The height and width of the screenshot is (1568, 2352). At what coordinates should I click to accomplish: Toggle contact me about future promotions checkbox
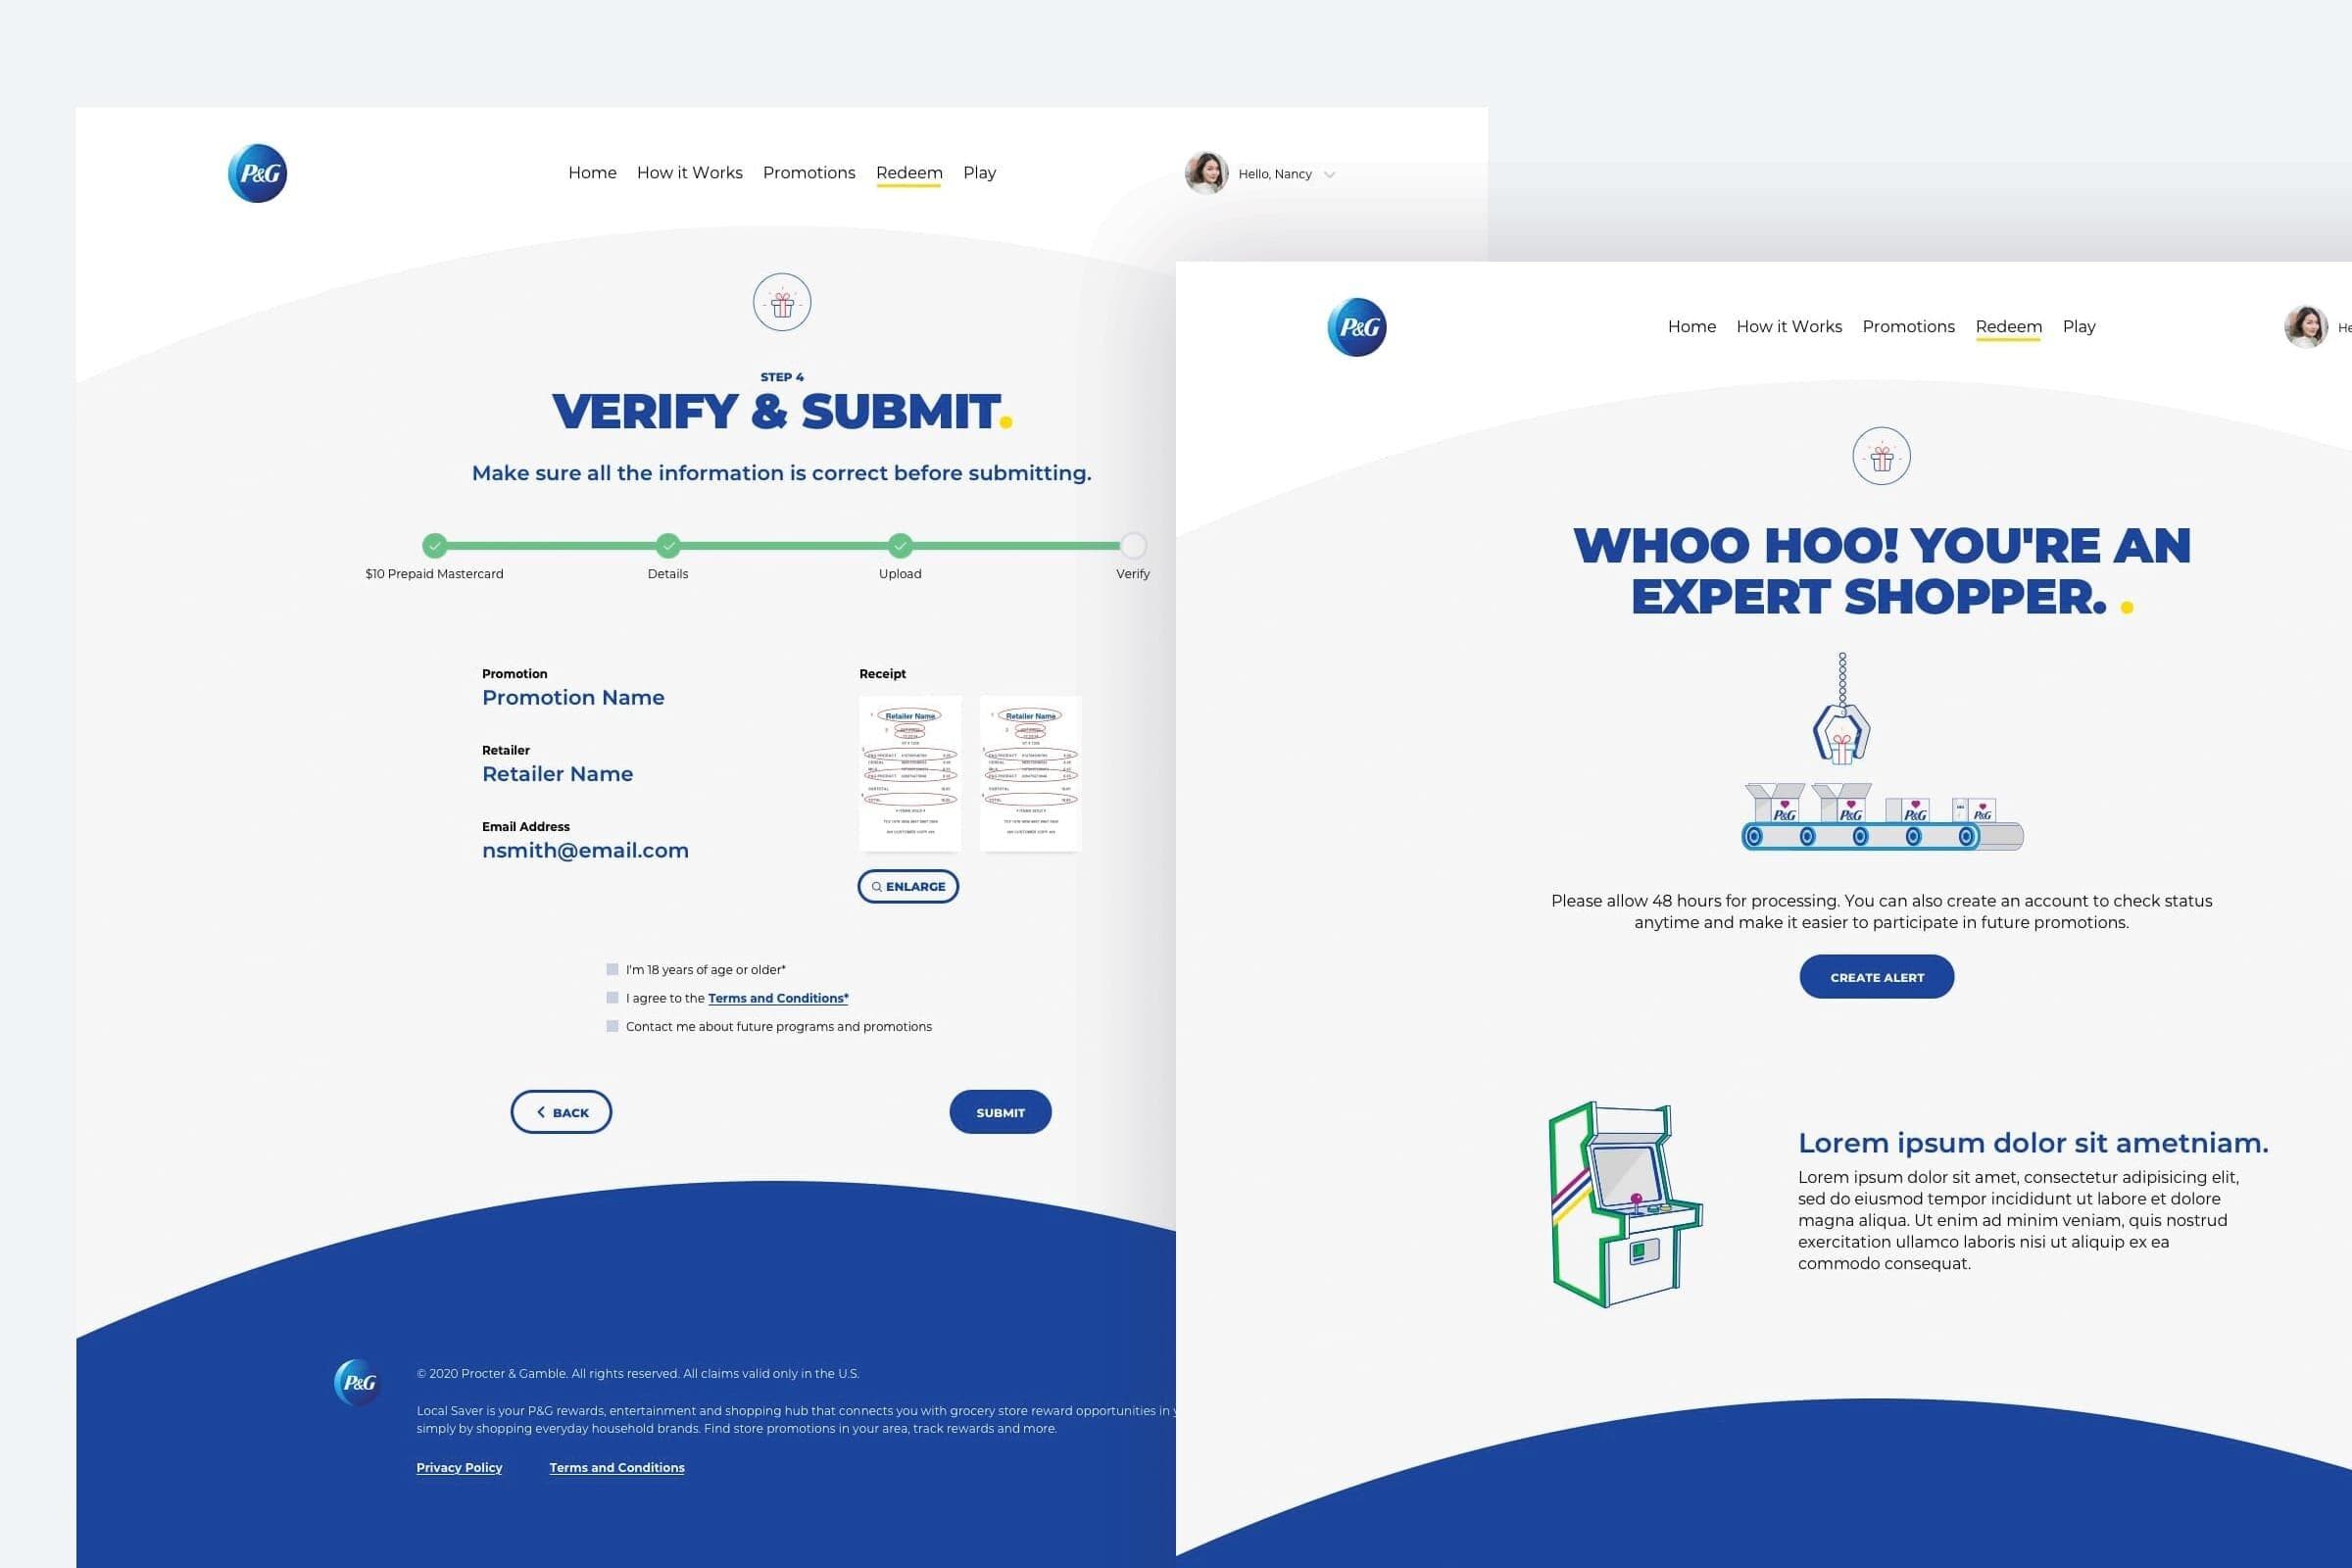click(x=609, y=1029)
